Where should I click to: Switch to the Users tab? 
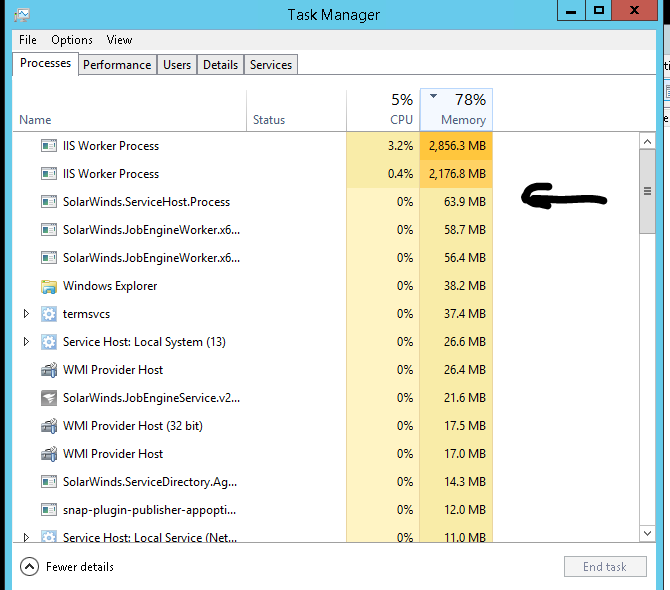177,65
